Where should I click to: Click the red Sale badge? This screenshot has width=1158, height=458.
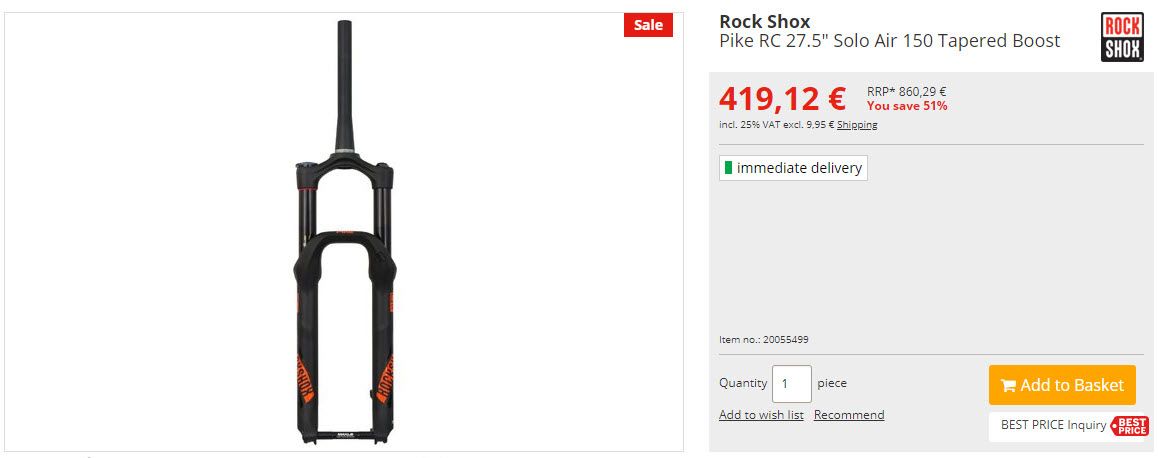click(648, 25)
